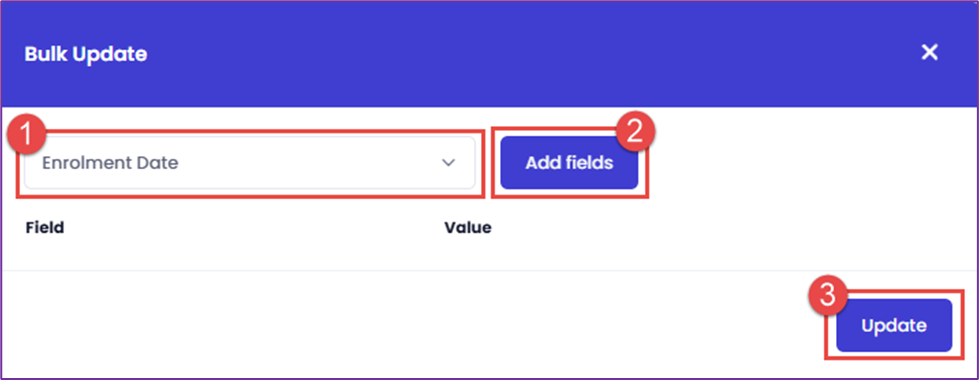Select the Field column header
Screen dimensions: 979x380
[x=45, y=227]
